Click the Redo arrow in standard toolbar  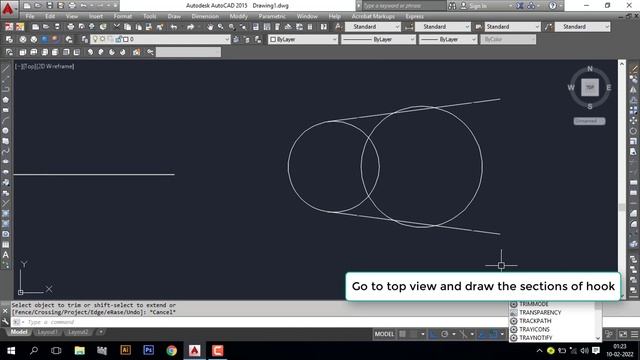click(191, 27)
